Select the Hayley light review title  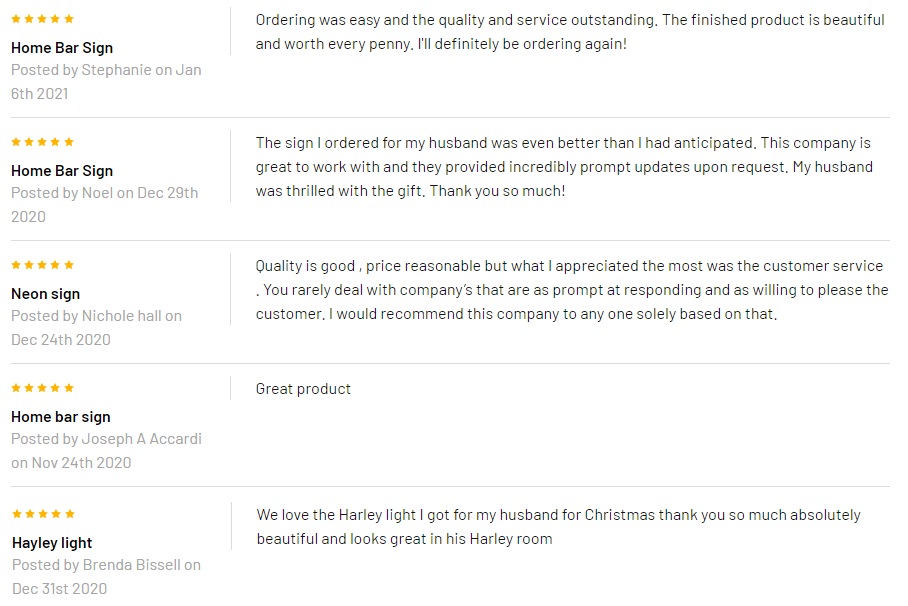pos(52,543)
